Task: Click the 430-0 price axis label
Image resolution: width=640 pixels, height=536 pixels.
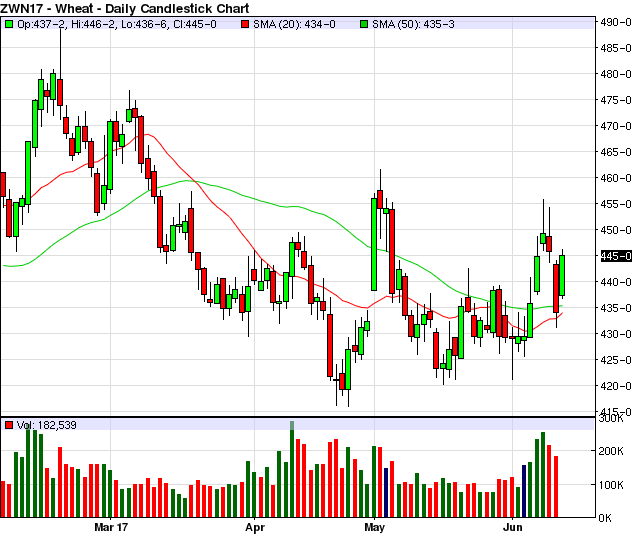Action: coord(616,334)
